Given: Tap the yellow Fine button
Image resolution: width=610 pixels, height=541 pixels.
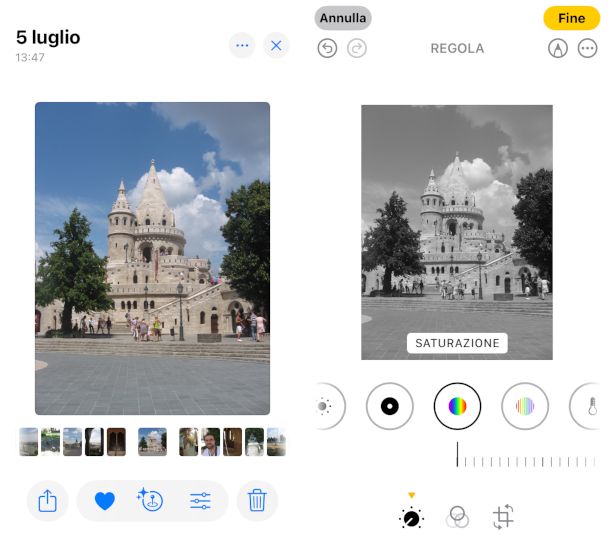Looking at the screenshot, I should click(571, 18).
